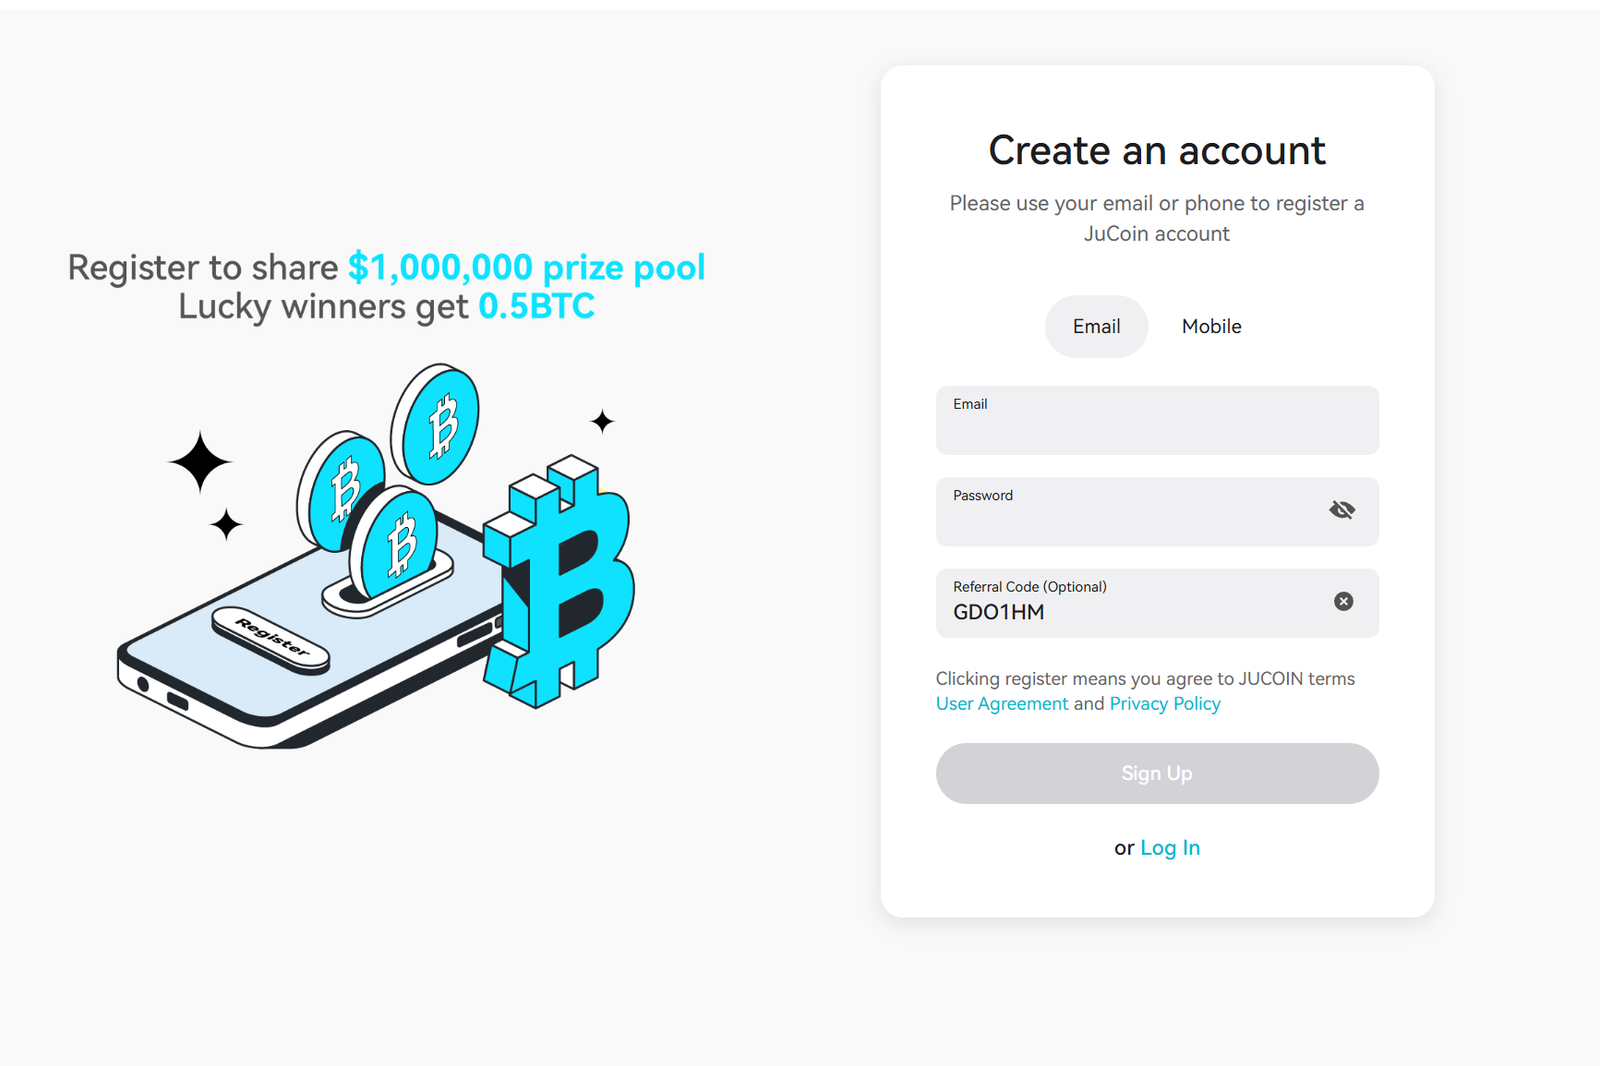Click the small sparkle near Bitcoin symbol
Image resolution: width=1600 pixels, height=1066 pixels.
pyautogui.click(x=602, y=421)
